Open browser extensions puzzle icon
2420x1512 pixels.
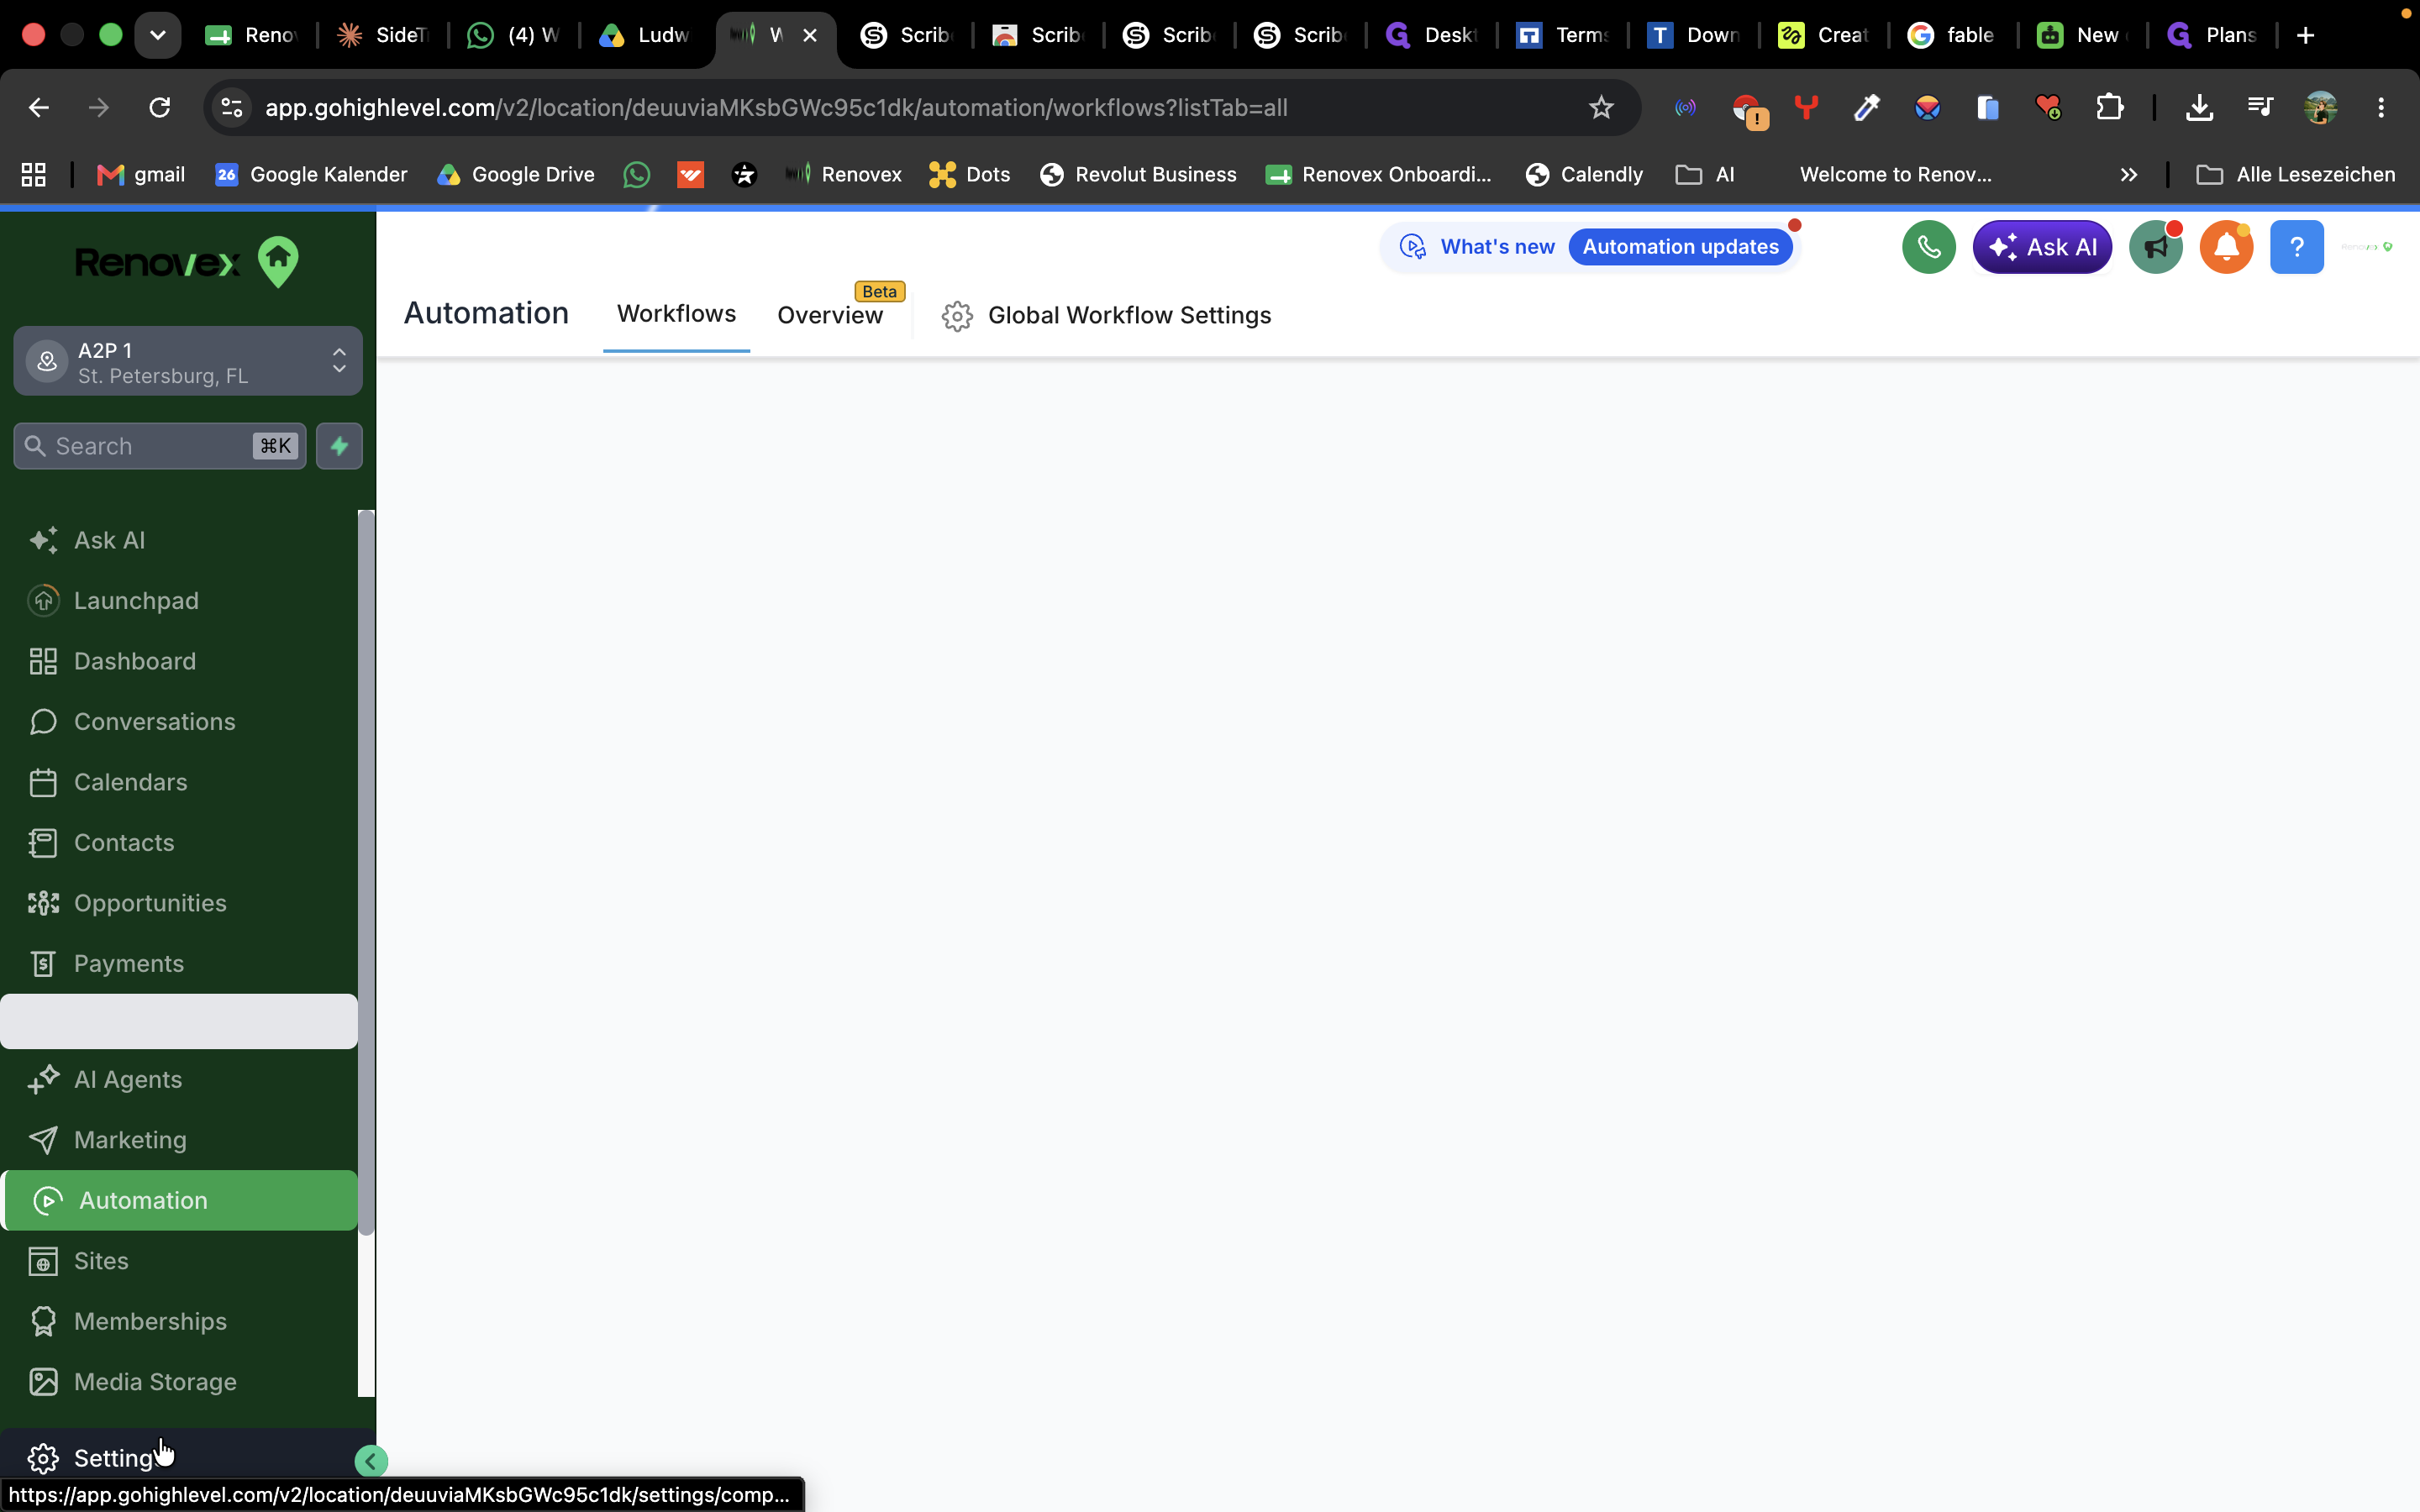click(x=2109, y=107)
